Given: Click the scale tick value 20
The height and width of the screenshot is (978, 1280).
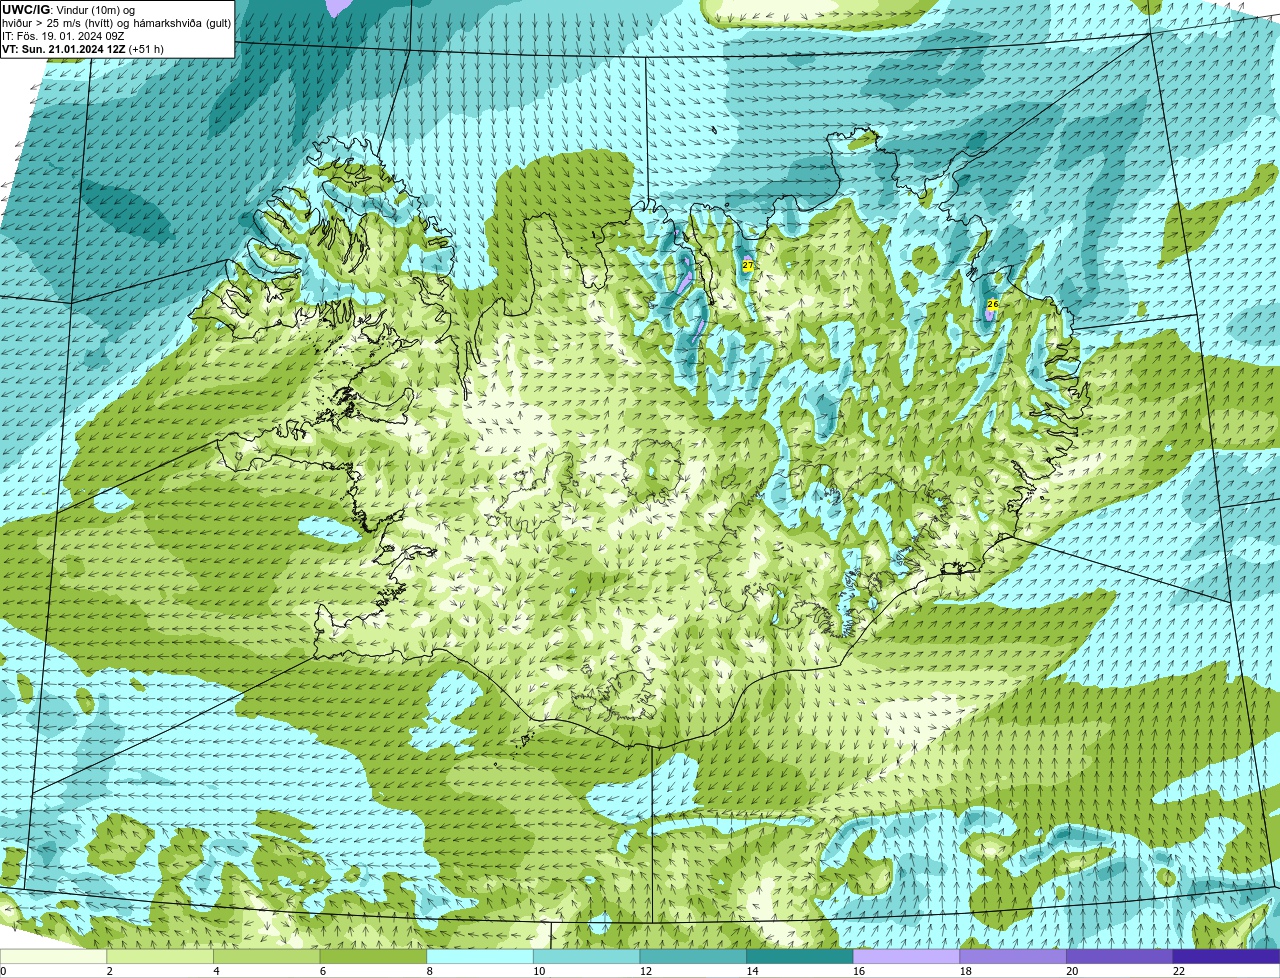Looking at the screenshot, I should (x=1072, y=971).
